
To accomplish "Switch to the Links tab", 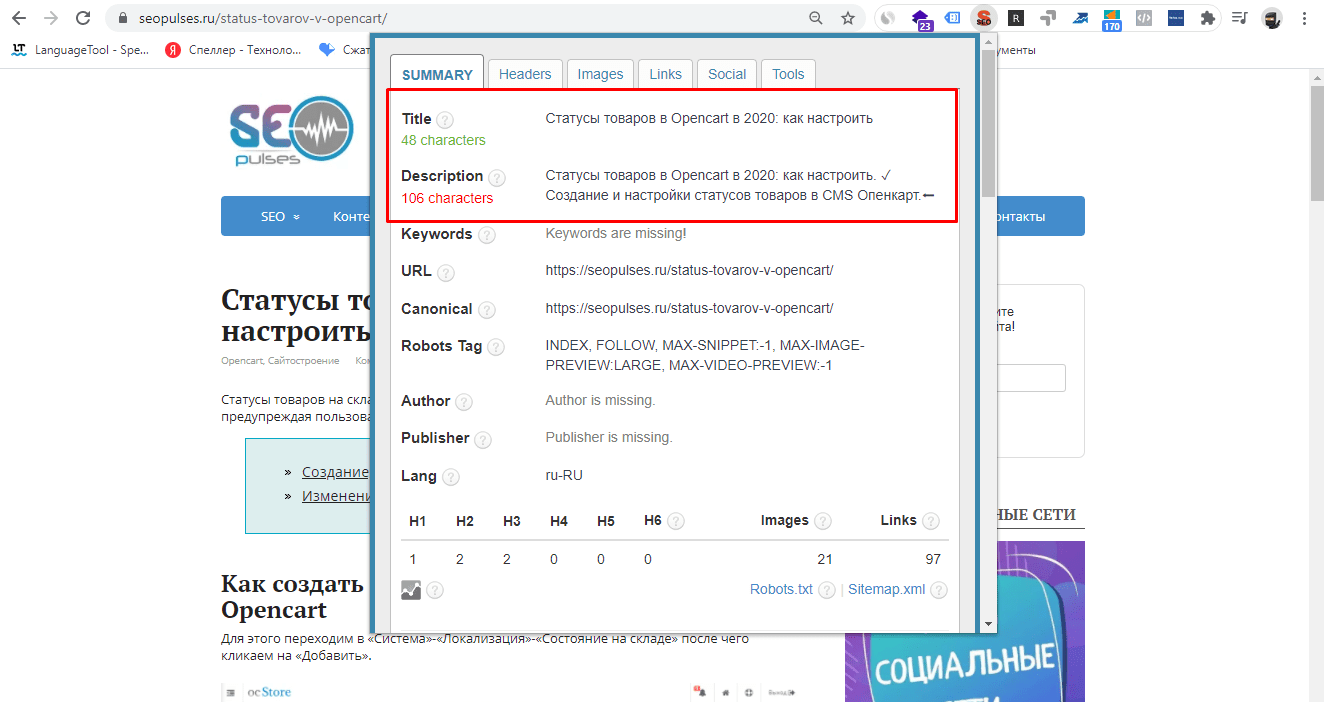I will tap(665, 74).
